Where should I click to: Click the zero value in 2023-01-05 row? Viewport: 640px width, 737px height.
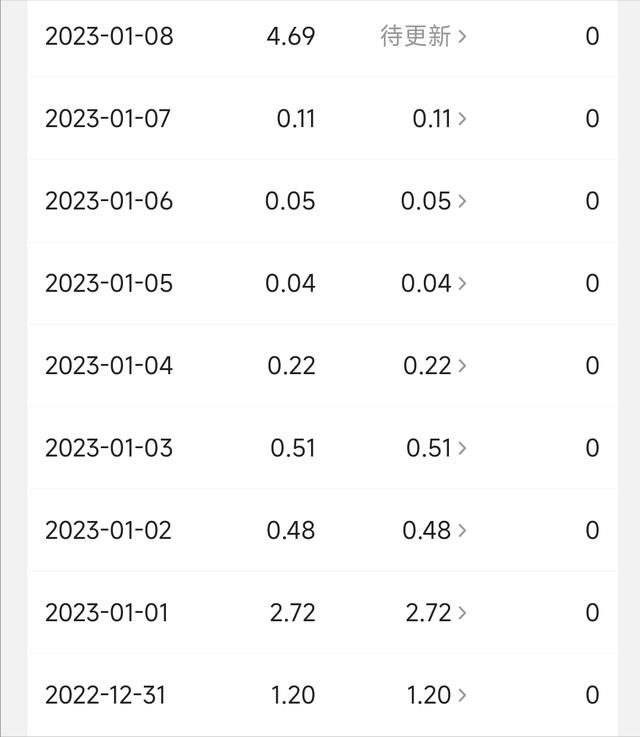pyautogui.click(x=592, y=284)
